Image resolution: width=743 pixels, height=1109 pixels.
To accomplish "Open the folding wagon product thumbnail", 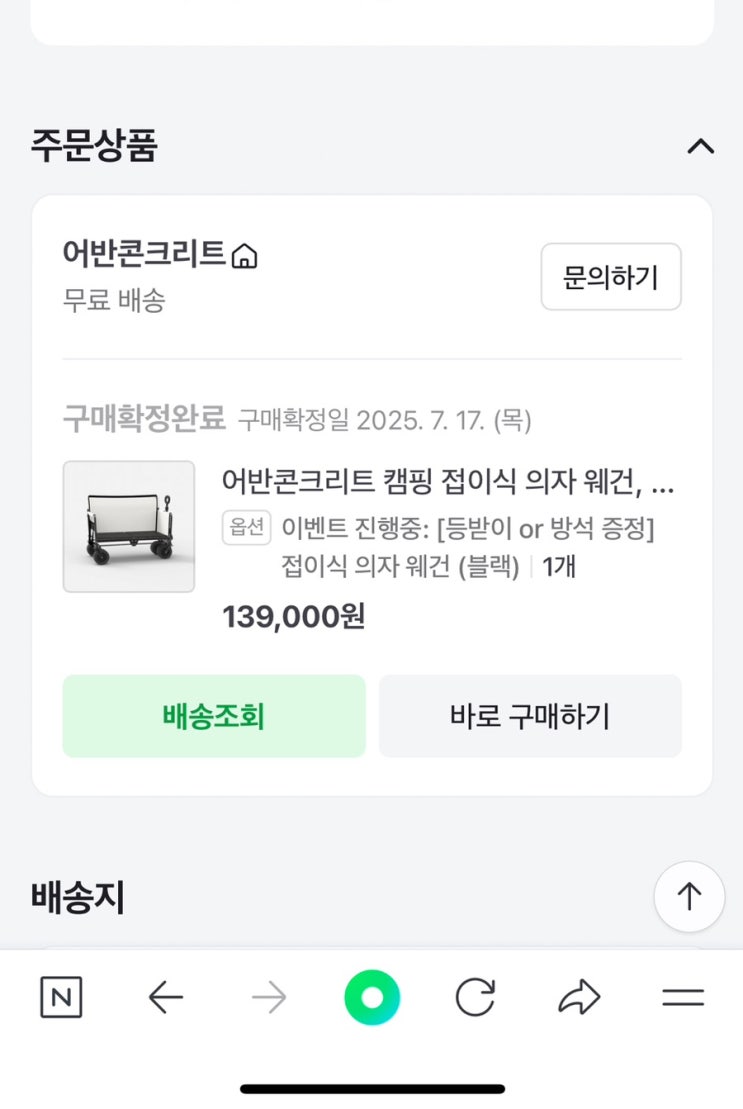I will (129, 526).
